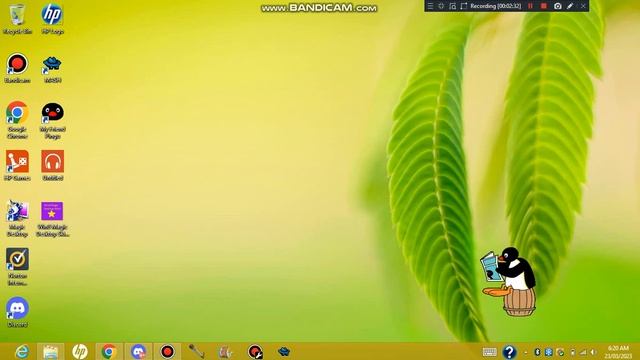Open Internet Explorer from the taskbar
The height and width of the screenshot is (360, 640).
click(22, 351)
